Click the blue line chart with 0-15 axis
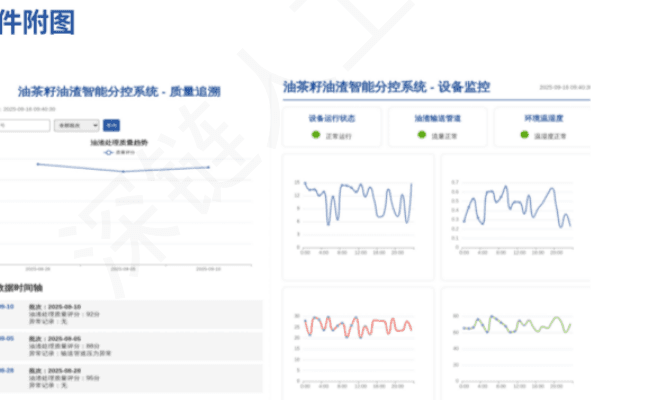670x400 pixels. click(358, 217)
